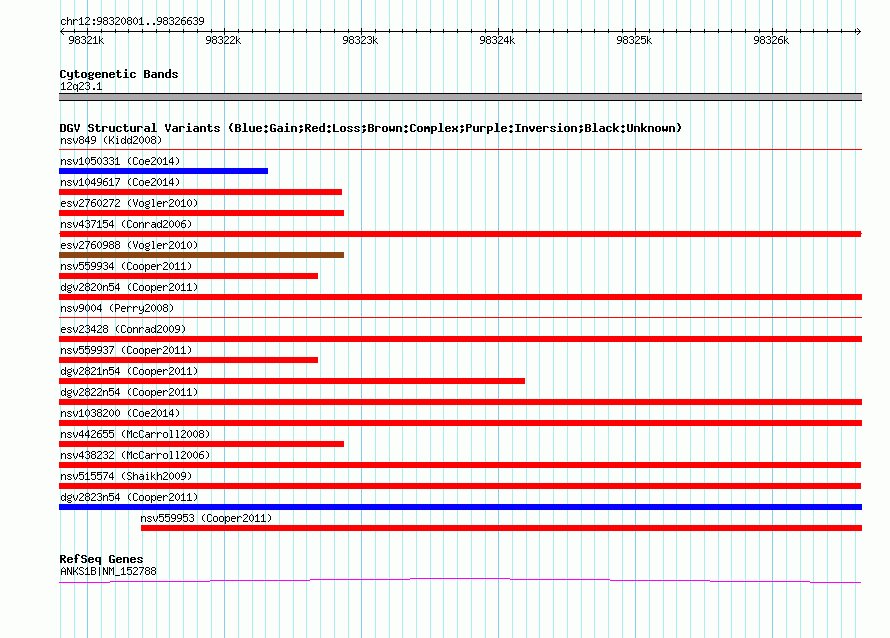Select the dgv2821n54 (Cooper2011) red bar

[292, 381]
